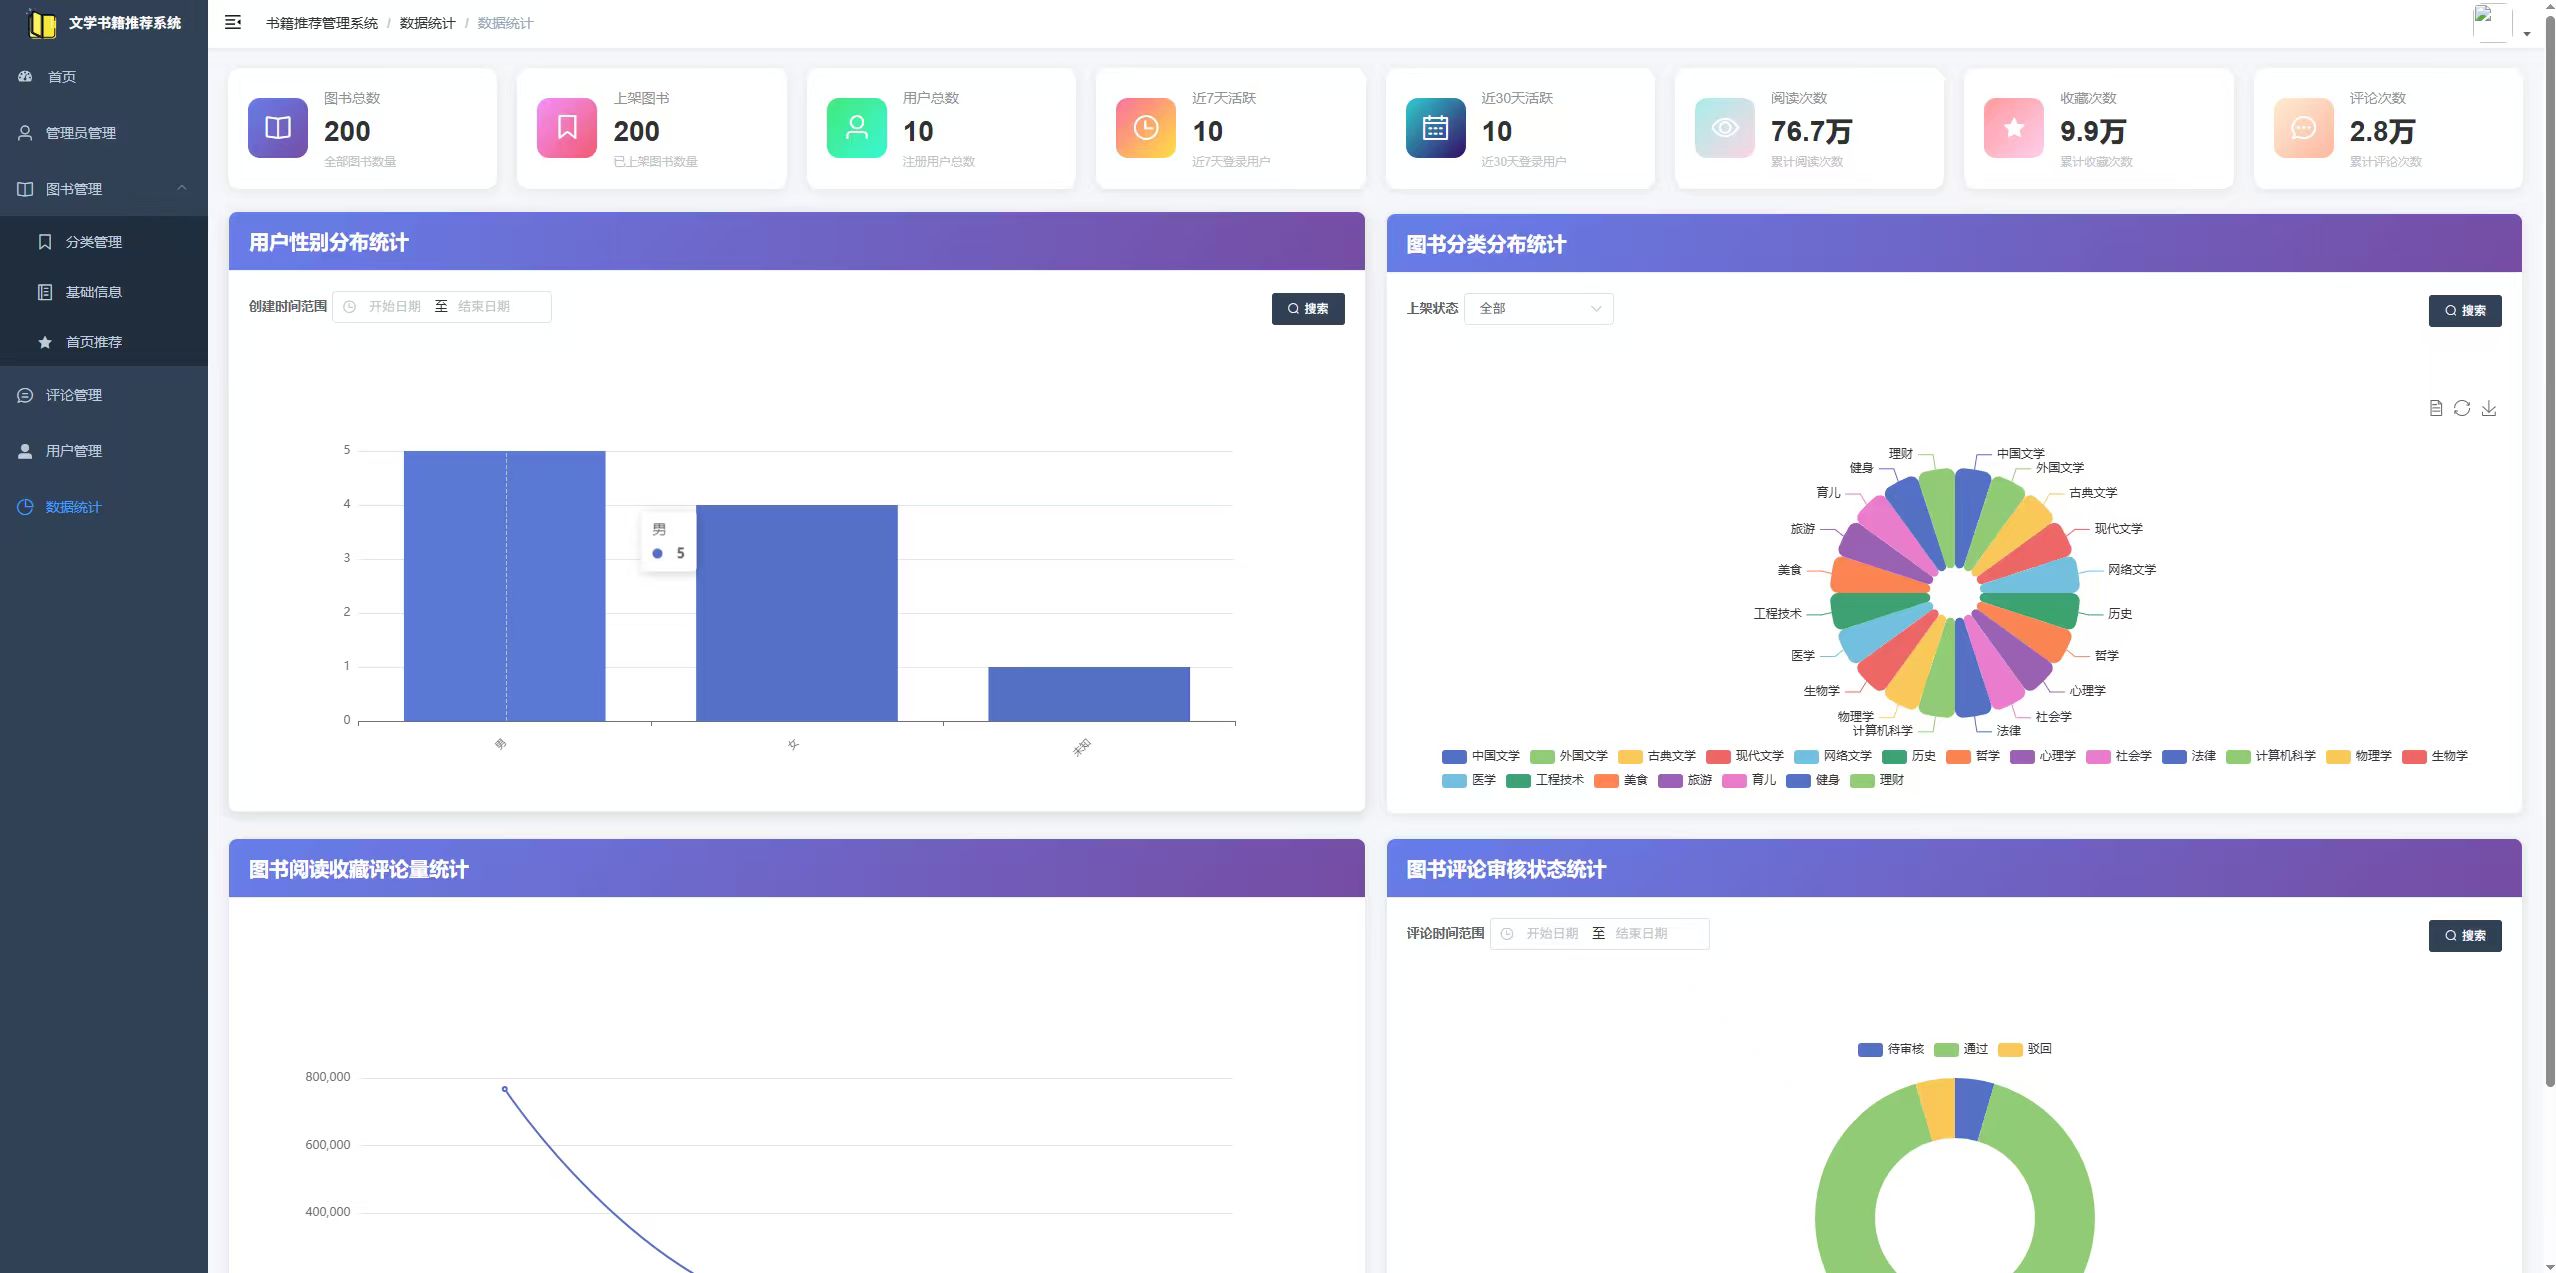Click the system logo in the sidebar header
The width and height of the screenshot is (2556, 1273).
(42, 23)
